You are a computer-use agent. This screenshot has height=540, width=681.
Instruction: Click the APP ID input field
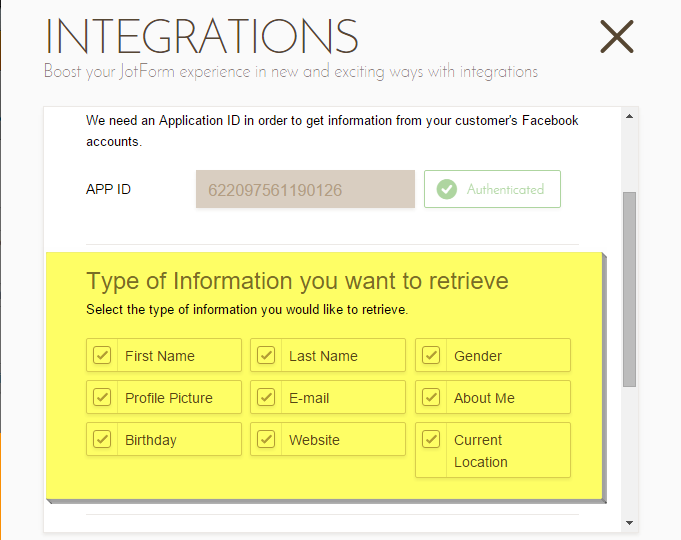[305, 189]
